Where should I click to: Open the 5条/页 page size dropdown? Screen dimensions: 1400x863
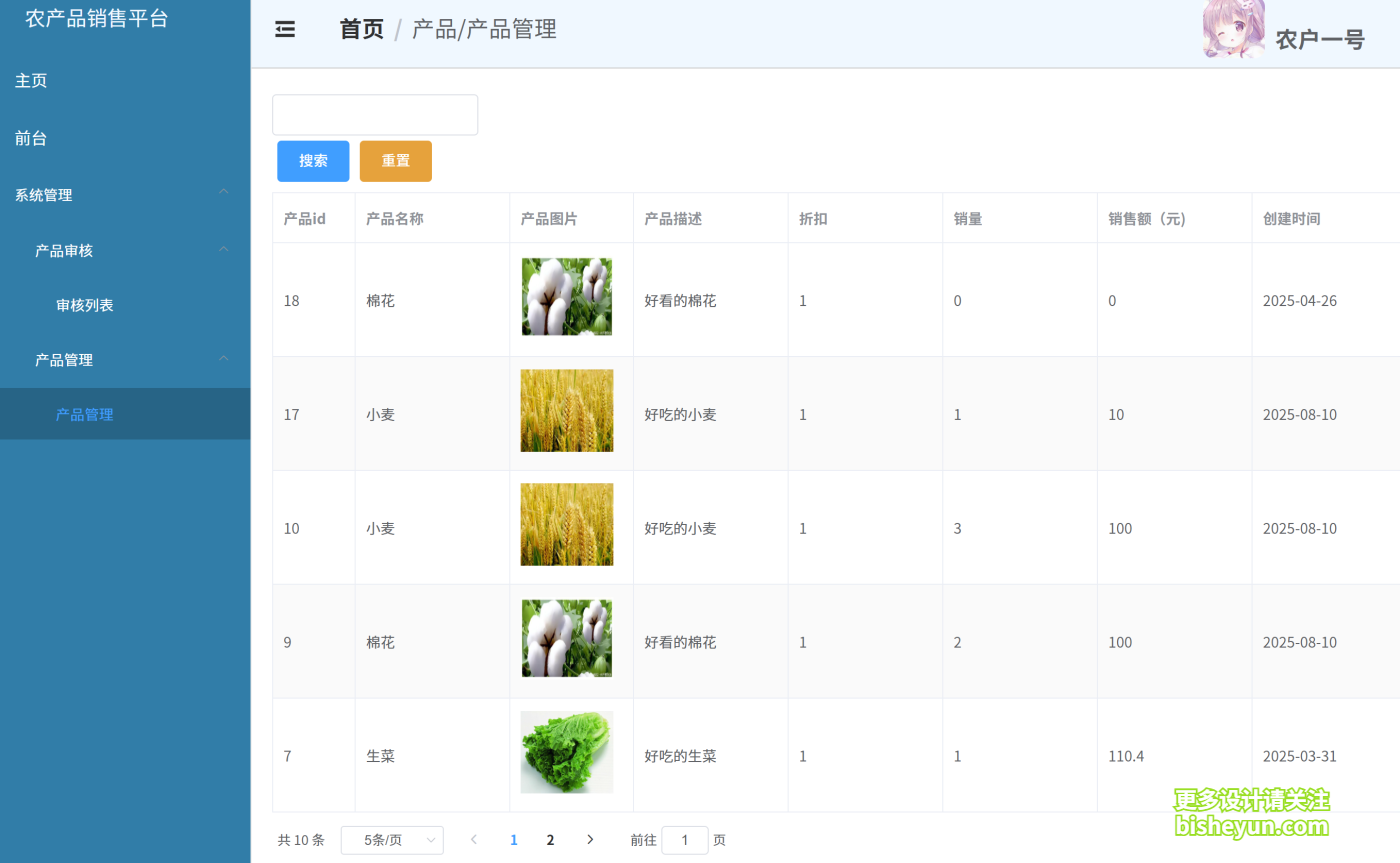(x=392, y=840)
